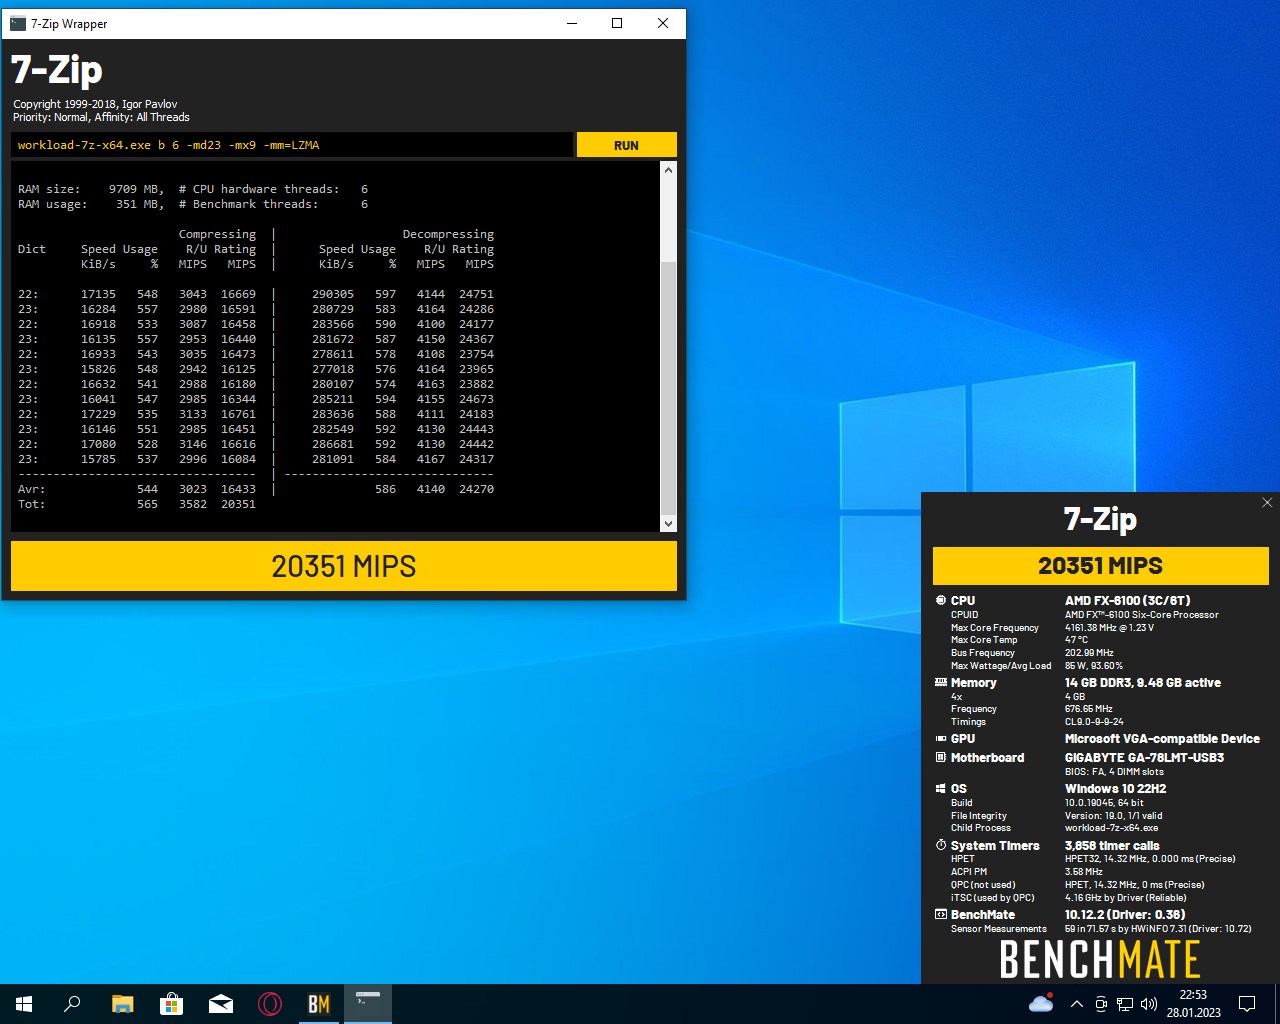1280x1024 pixels.
Task: Click the GPU icon in BenchMate panel
Action: click(940, 739)
